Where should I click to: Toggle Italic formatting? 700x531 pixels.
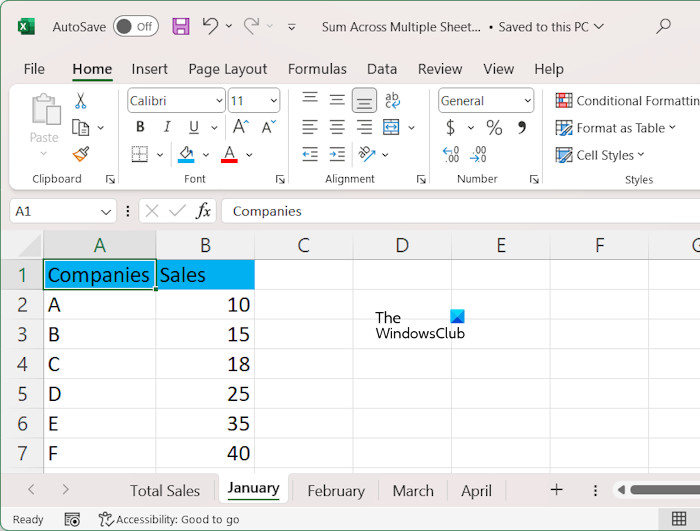click(165, 127)
